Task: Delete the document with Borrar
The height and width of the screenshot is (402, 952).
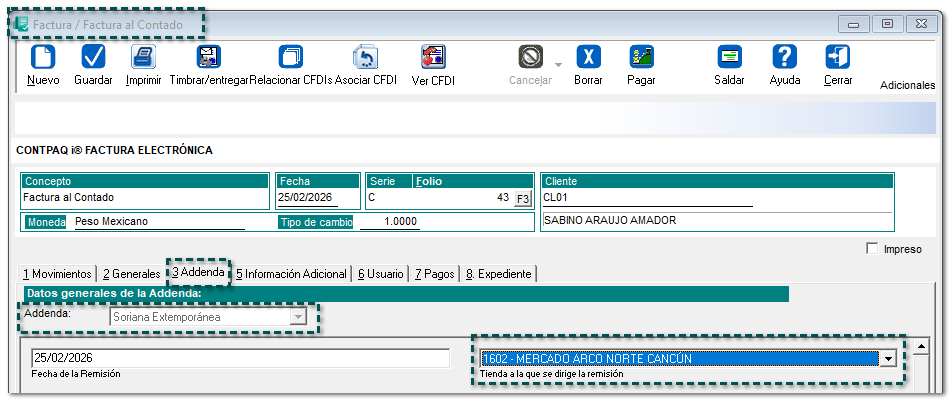Action: tap(588, 57)
